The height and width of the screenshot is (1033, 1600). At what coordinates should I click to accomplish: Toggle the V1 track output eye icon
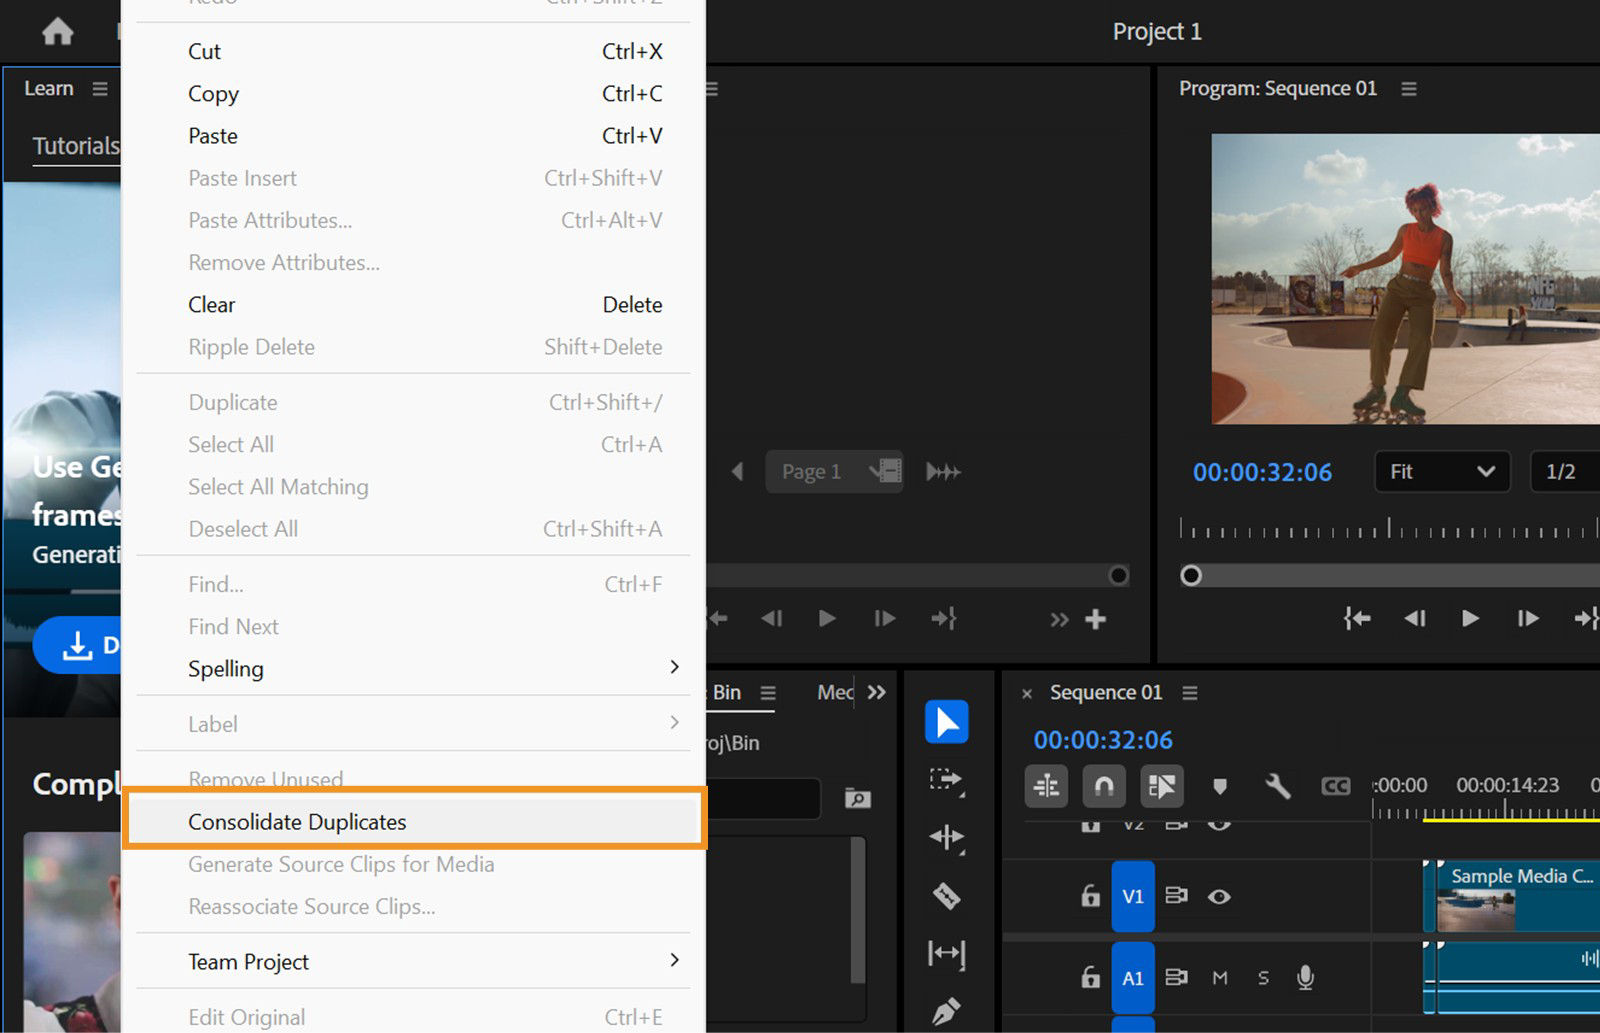tap(1220, 897)
